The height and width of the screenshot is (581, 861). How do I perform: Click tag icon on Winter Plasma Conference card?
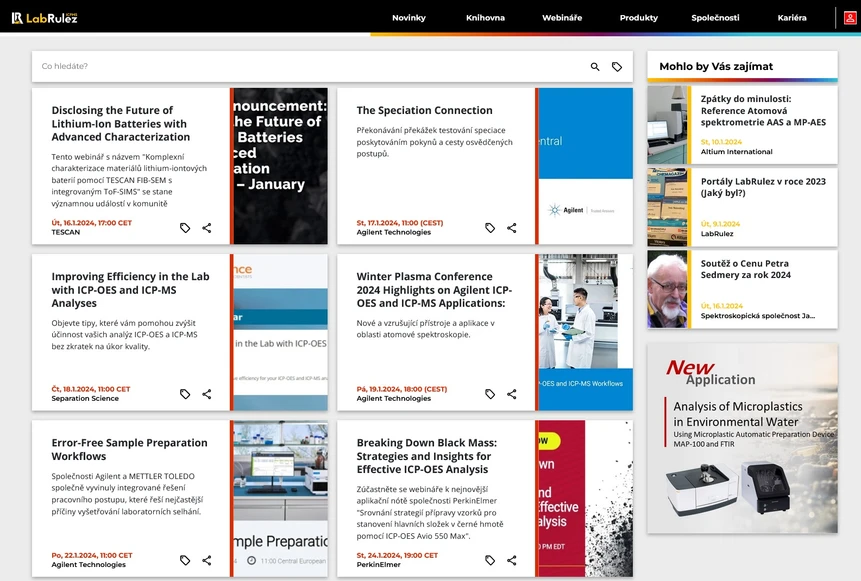490,394
